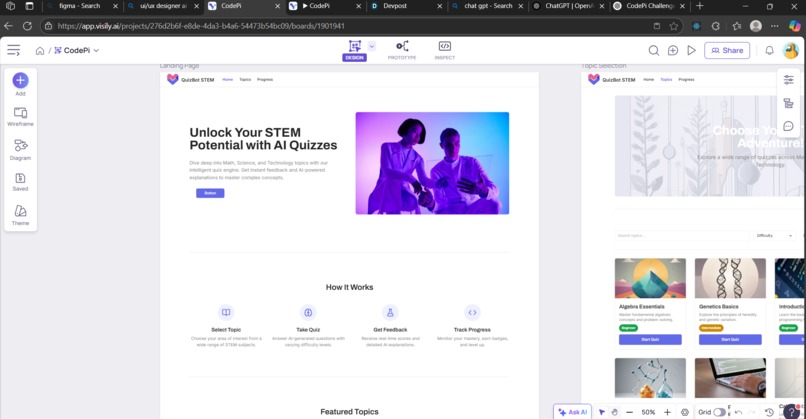Viewport: 806px width, 419px height.
Task: Open the comments panel icon
Action: point(789,126)
